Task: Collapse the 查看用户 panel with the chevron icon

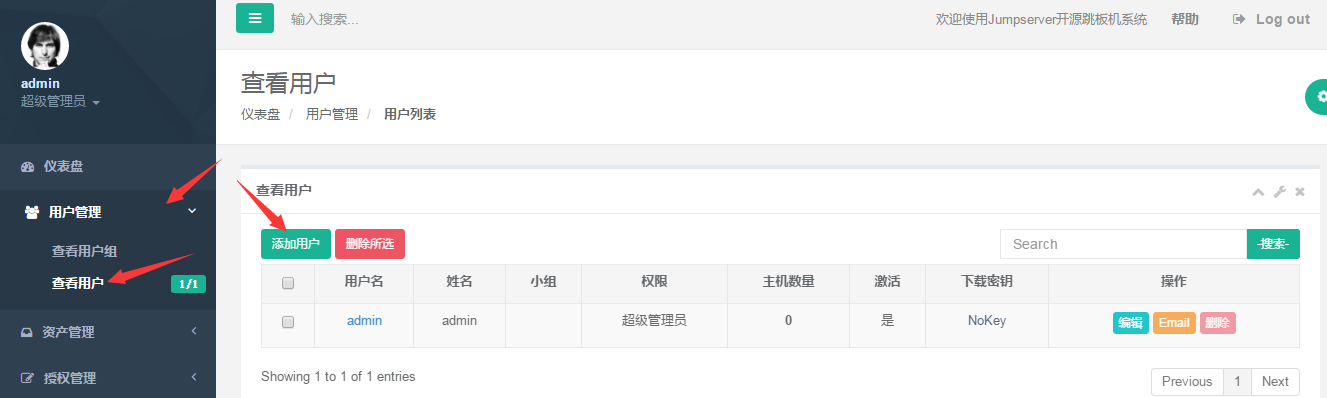Action: click(1258, 192)
